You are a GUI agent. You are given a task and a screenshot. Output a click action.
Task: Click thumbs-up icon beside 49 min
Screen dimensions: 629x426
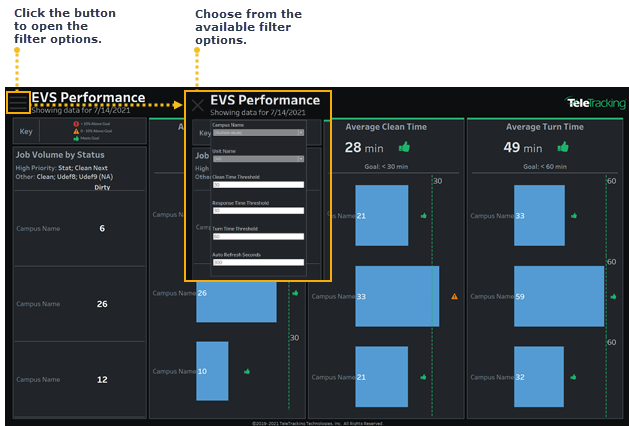pyautogui.click(x=563, y=147)
